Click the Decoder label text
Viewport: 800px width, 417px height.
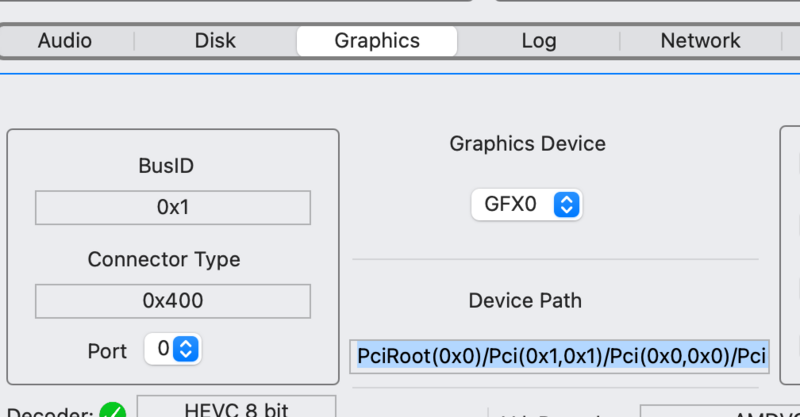pos(50,412)
